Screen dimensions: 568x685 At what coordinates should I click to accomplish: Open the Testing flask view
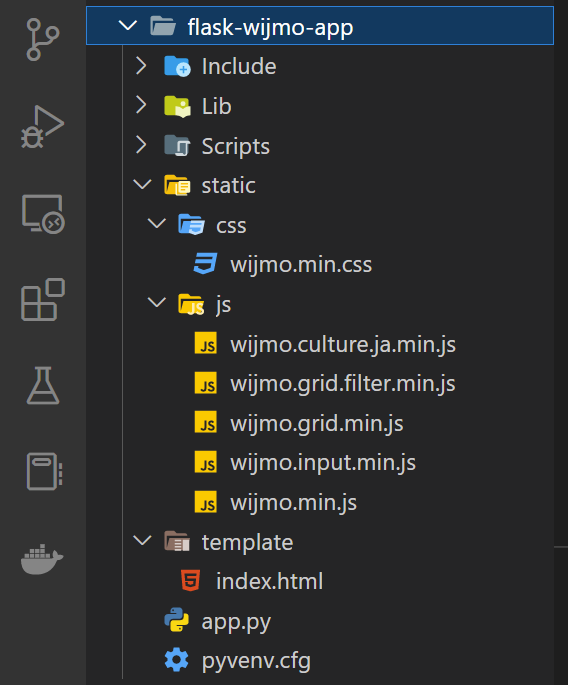43,385
